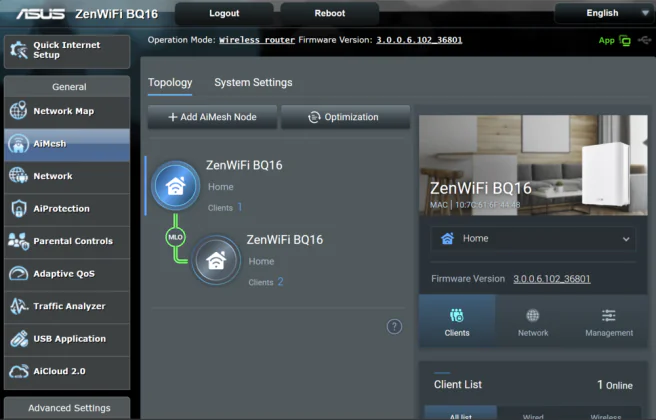Screen dimensions: 656x420
Task: Click the USB status icon in header
Action: [645, 40]
